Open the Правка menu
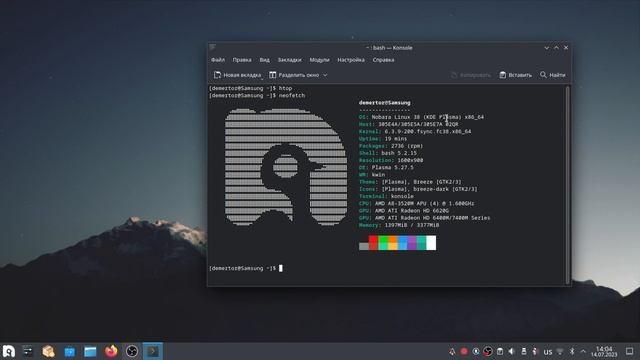 click(x=242, y=60)
